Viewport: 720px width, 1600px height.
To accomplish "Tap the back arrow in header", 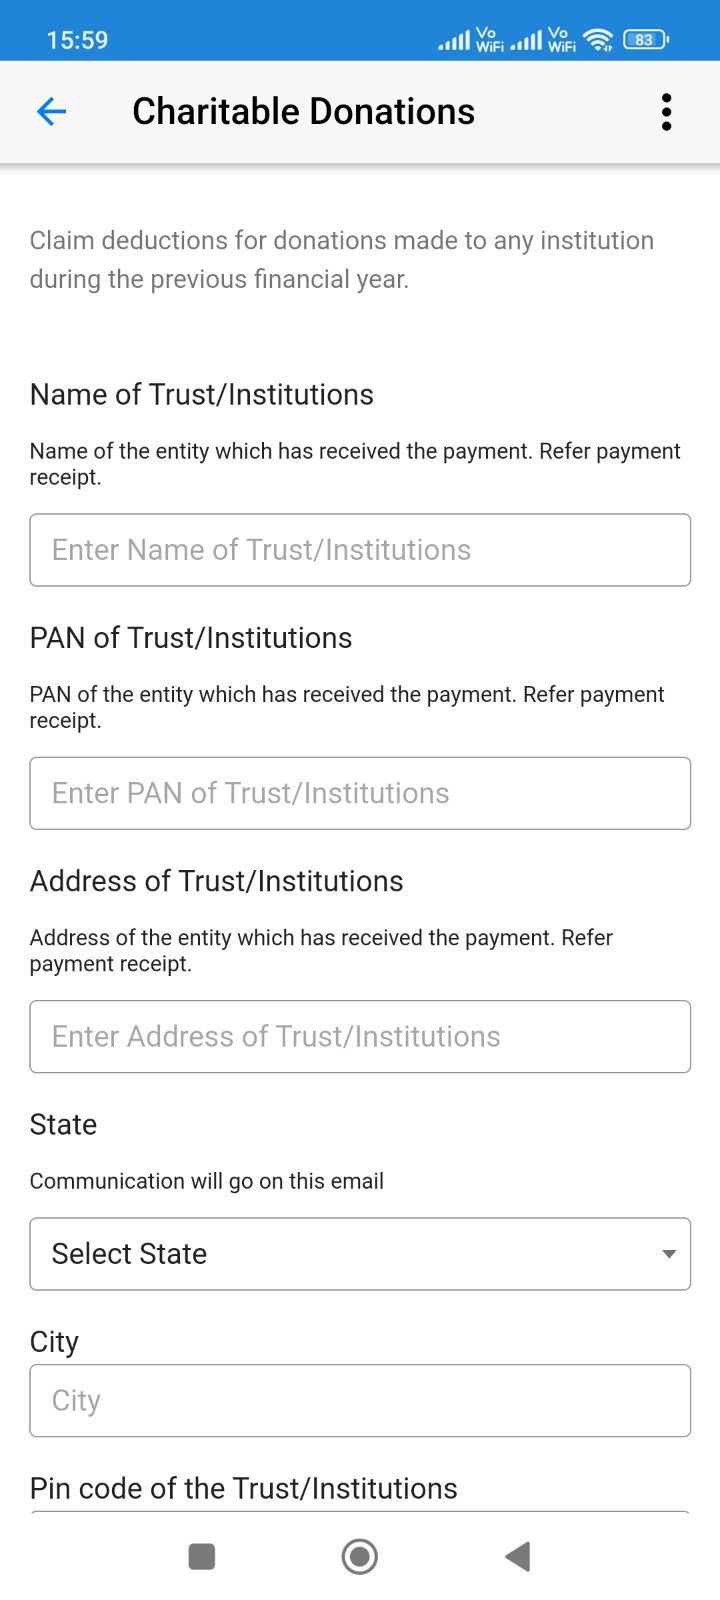I will point(51,112).
